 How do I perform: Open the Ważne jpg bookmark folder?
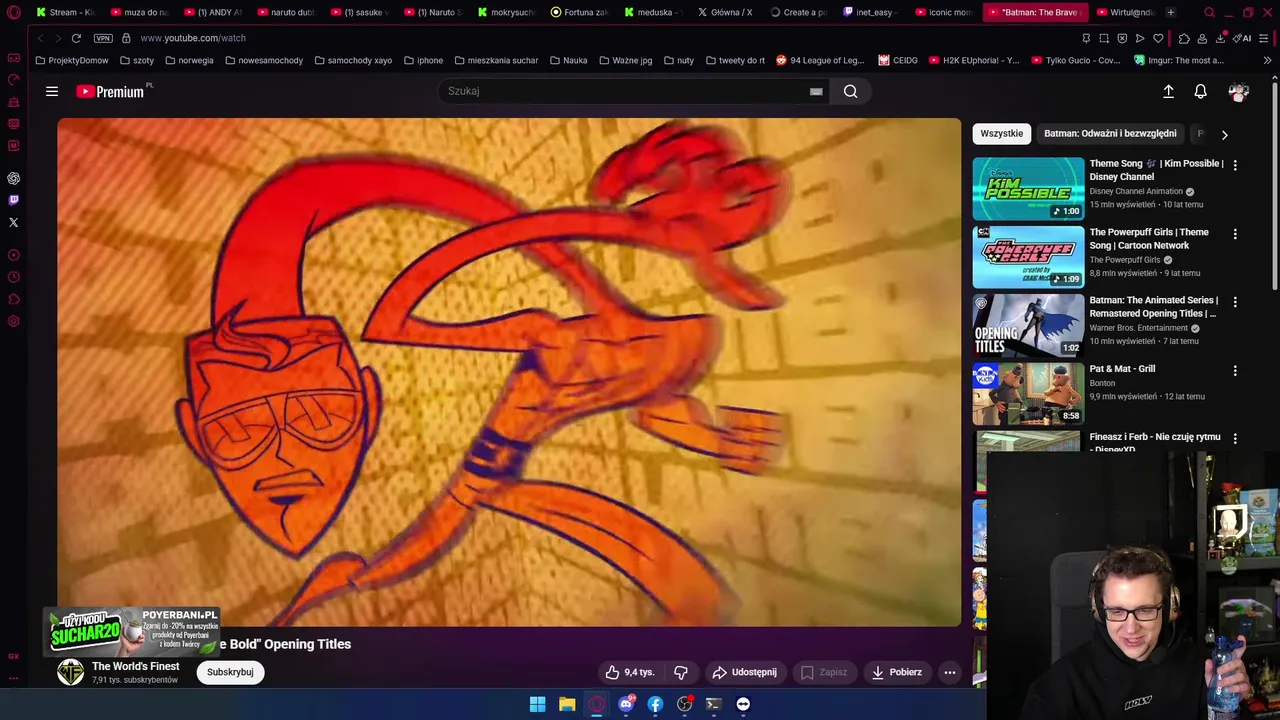[625, 60]
